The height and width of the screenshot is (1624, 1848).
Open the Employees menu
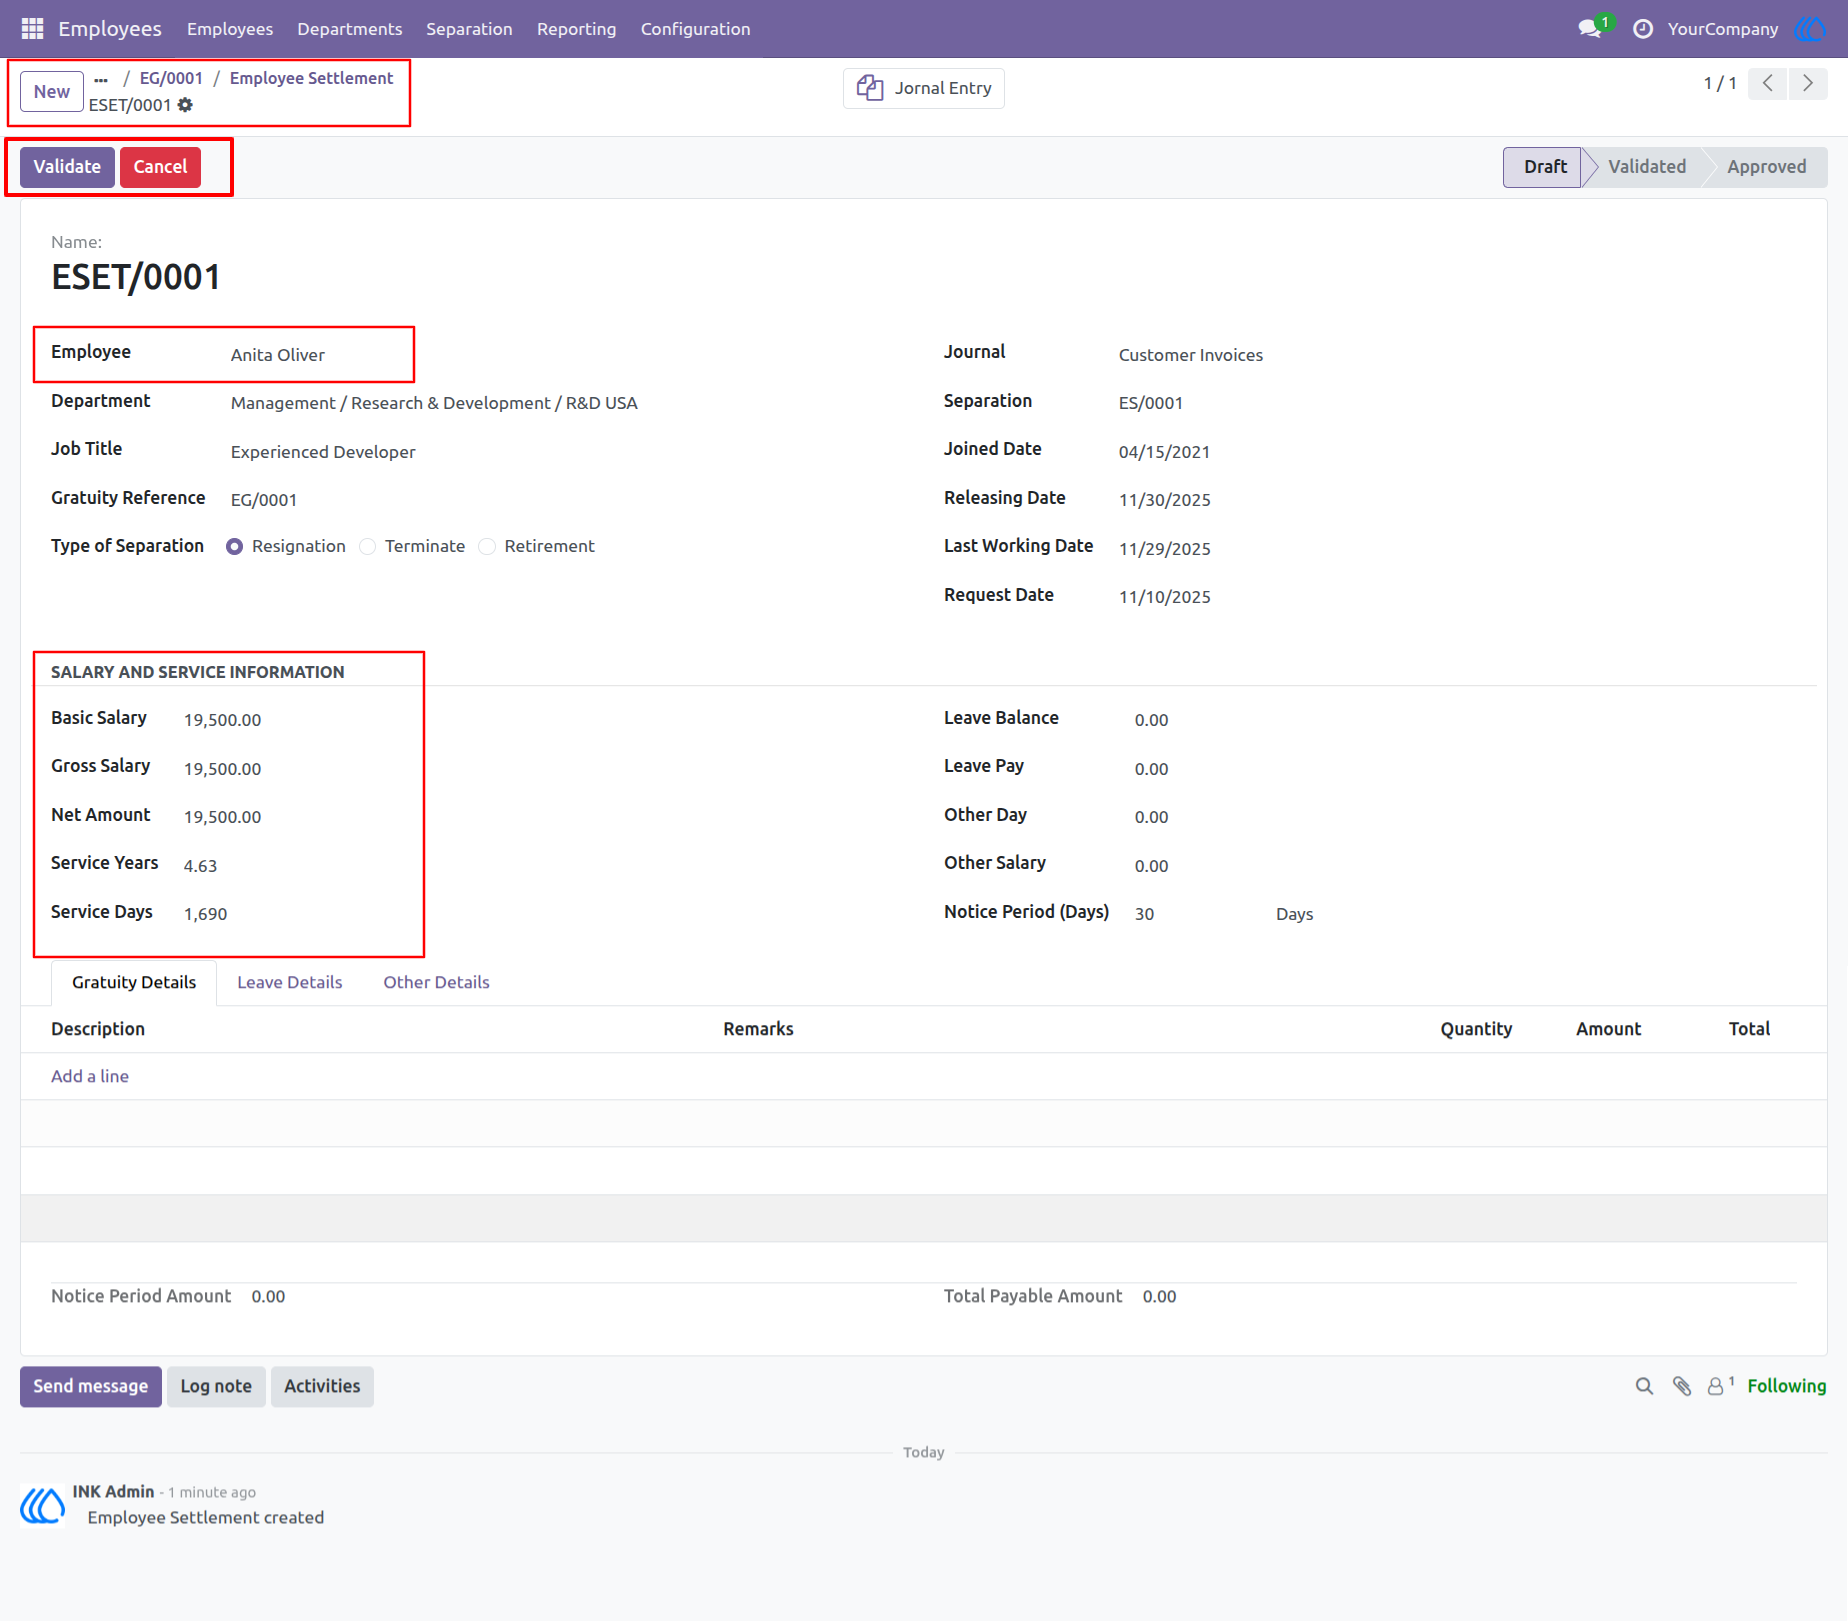click(x=230, y=29)
